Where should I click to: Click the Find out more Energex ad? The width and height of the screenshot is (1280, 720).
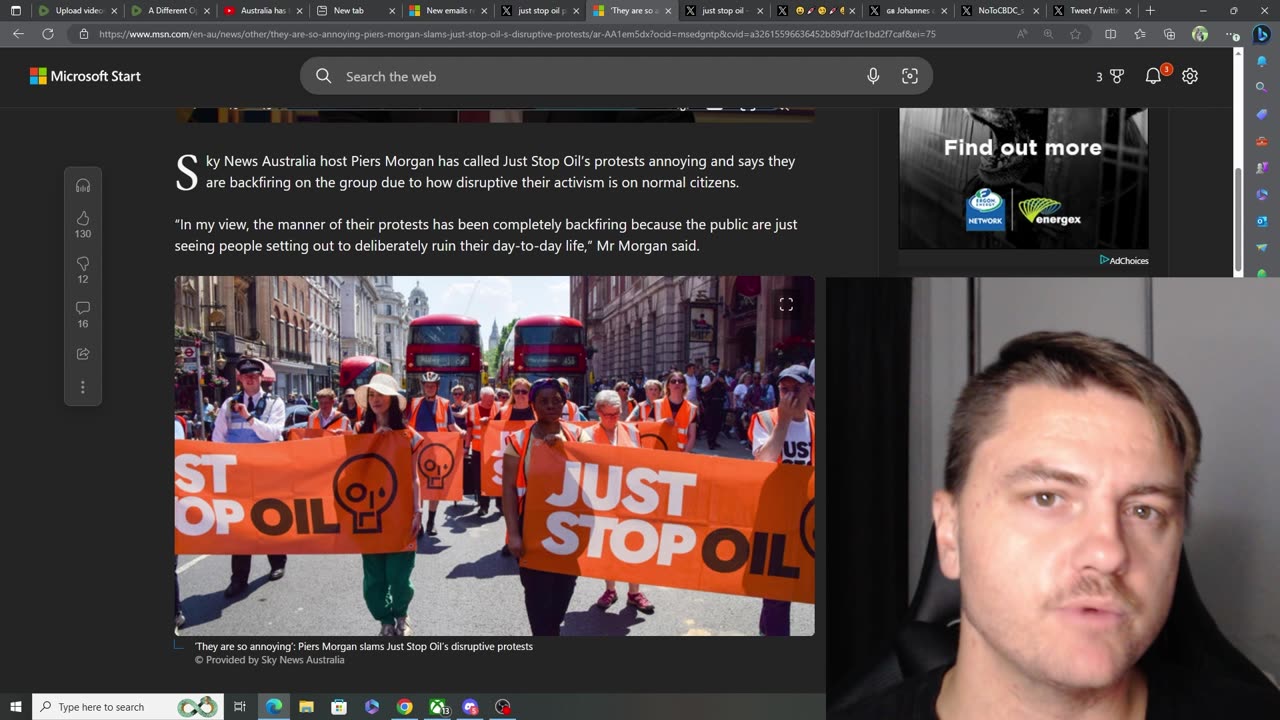(1023, 178)
